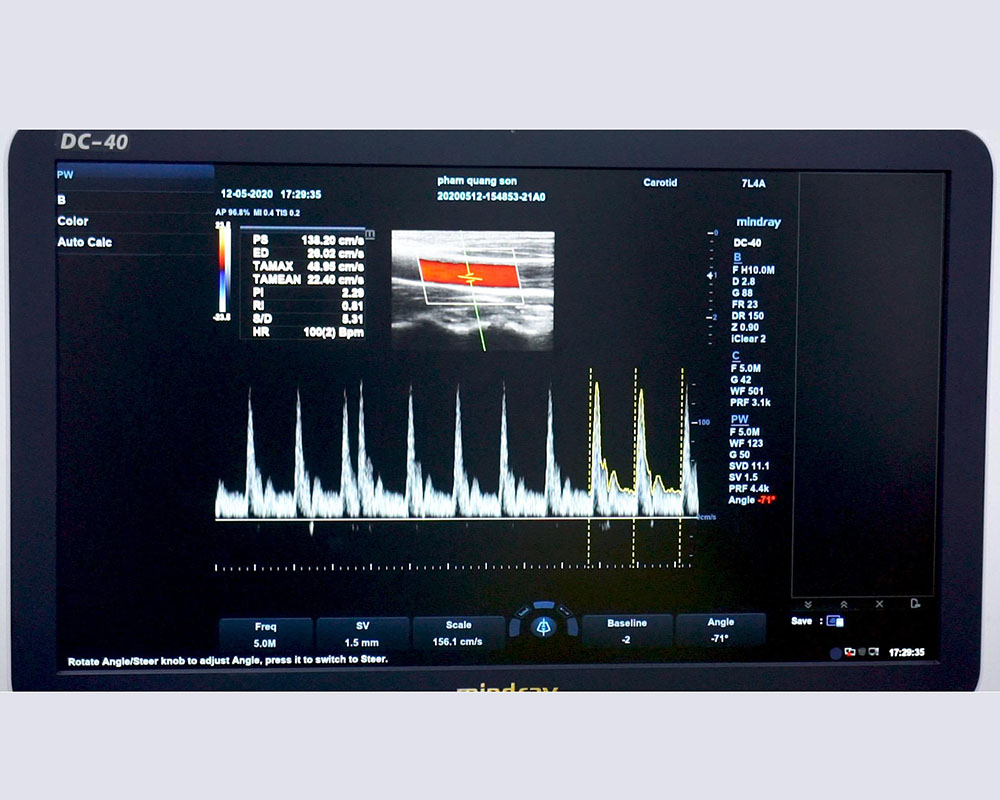
Task: Open the Auto Calc menu
Action: pyautogui.click(x=134, y=242)
